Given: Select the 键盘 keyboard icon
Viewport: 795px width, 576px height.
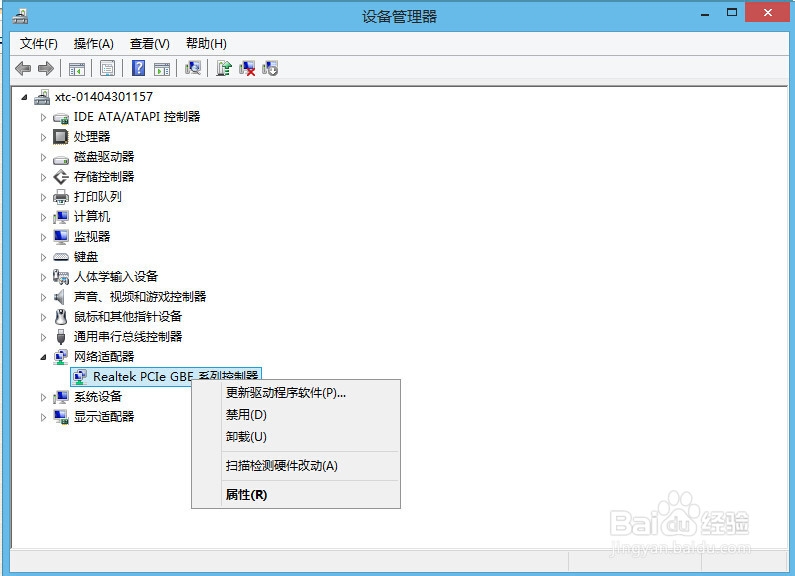Looking at the screenshot, I should click(61, 257).
